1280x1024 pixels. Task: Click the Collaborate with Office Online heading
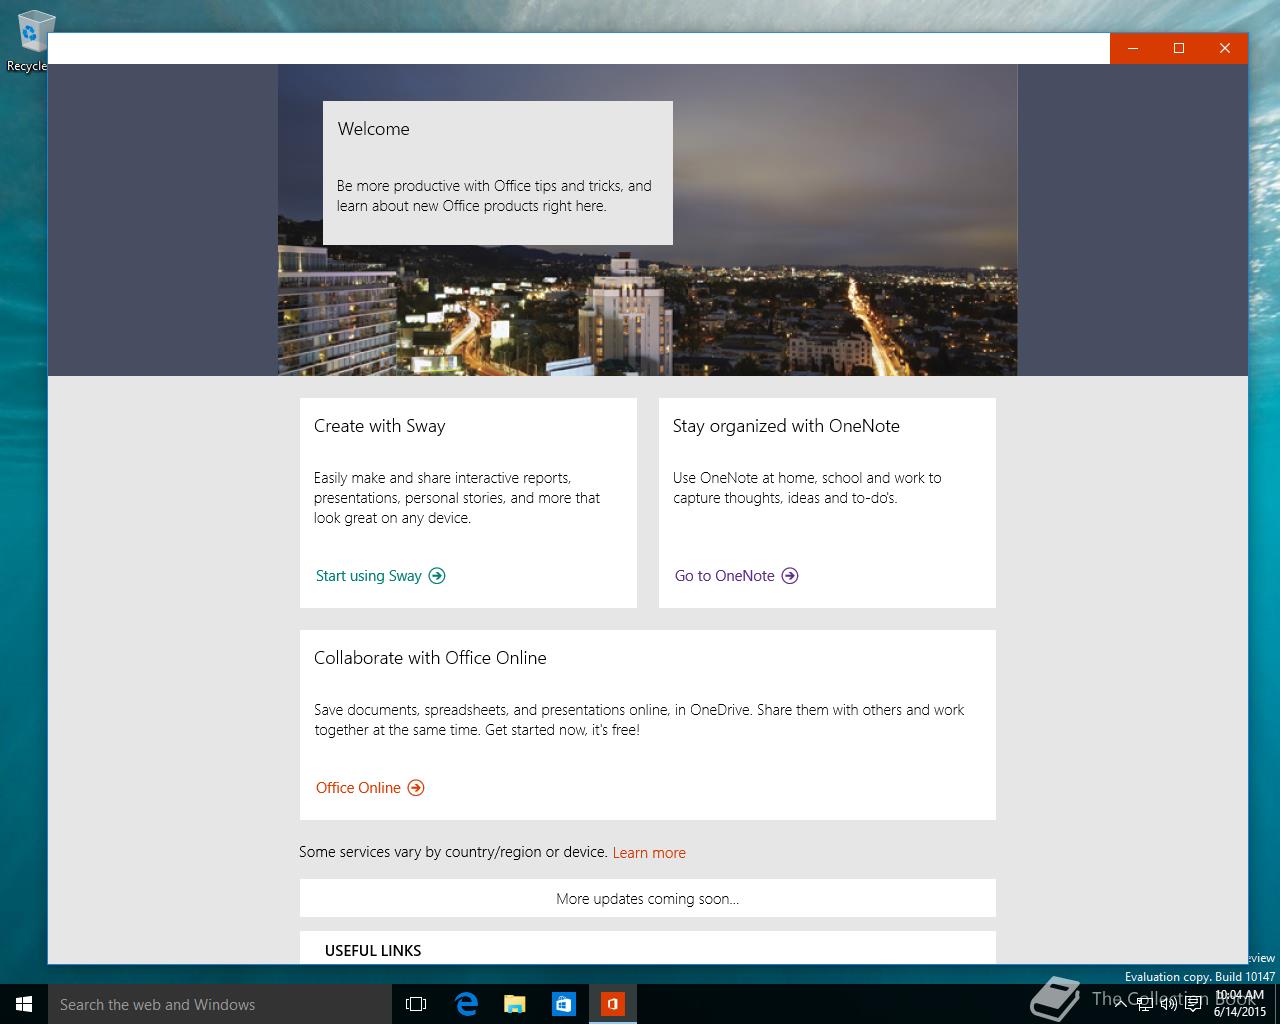coord(430,658)
